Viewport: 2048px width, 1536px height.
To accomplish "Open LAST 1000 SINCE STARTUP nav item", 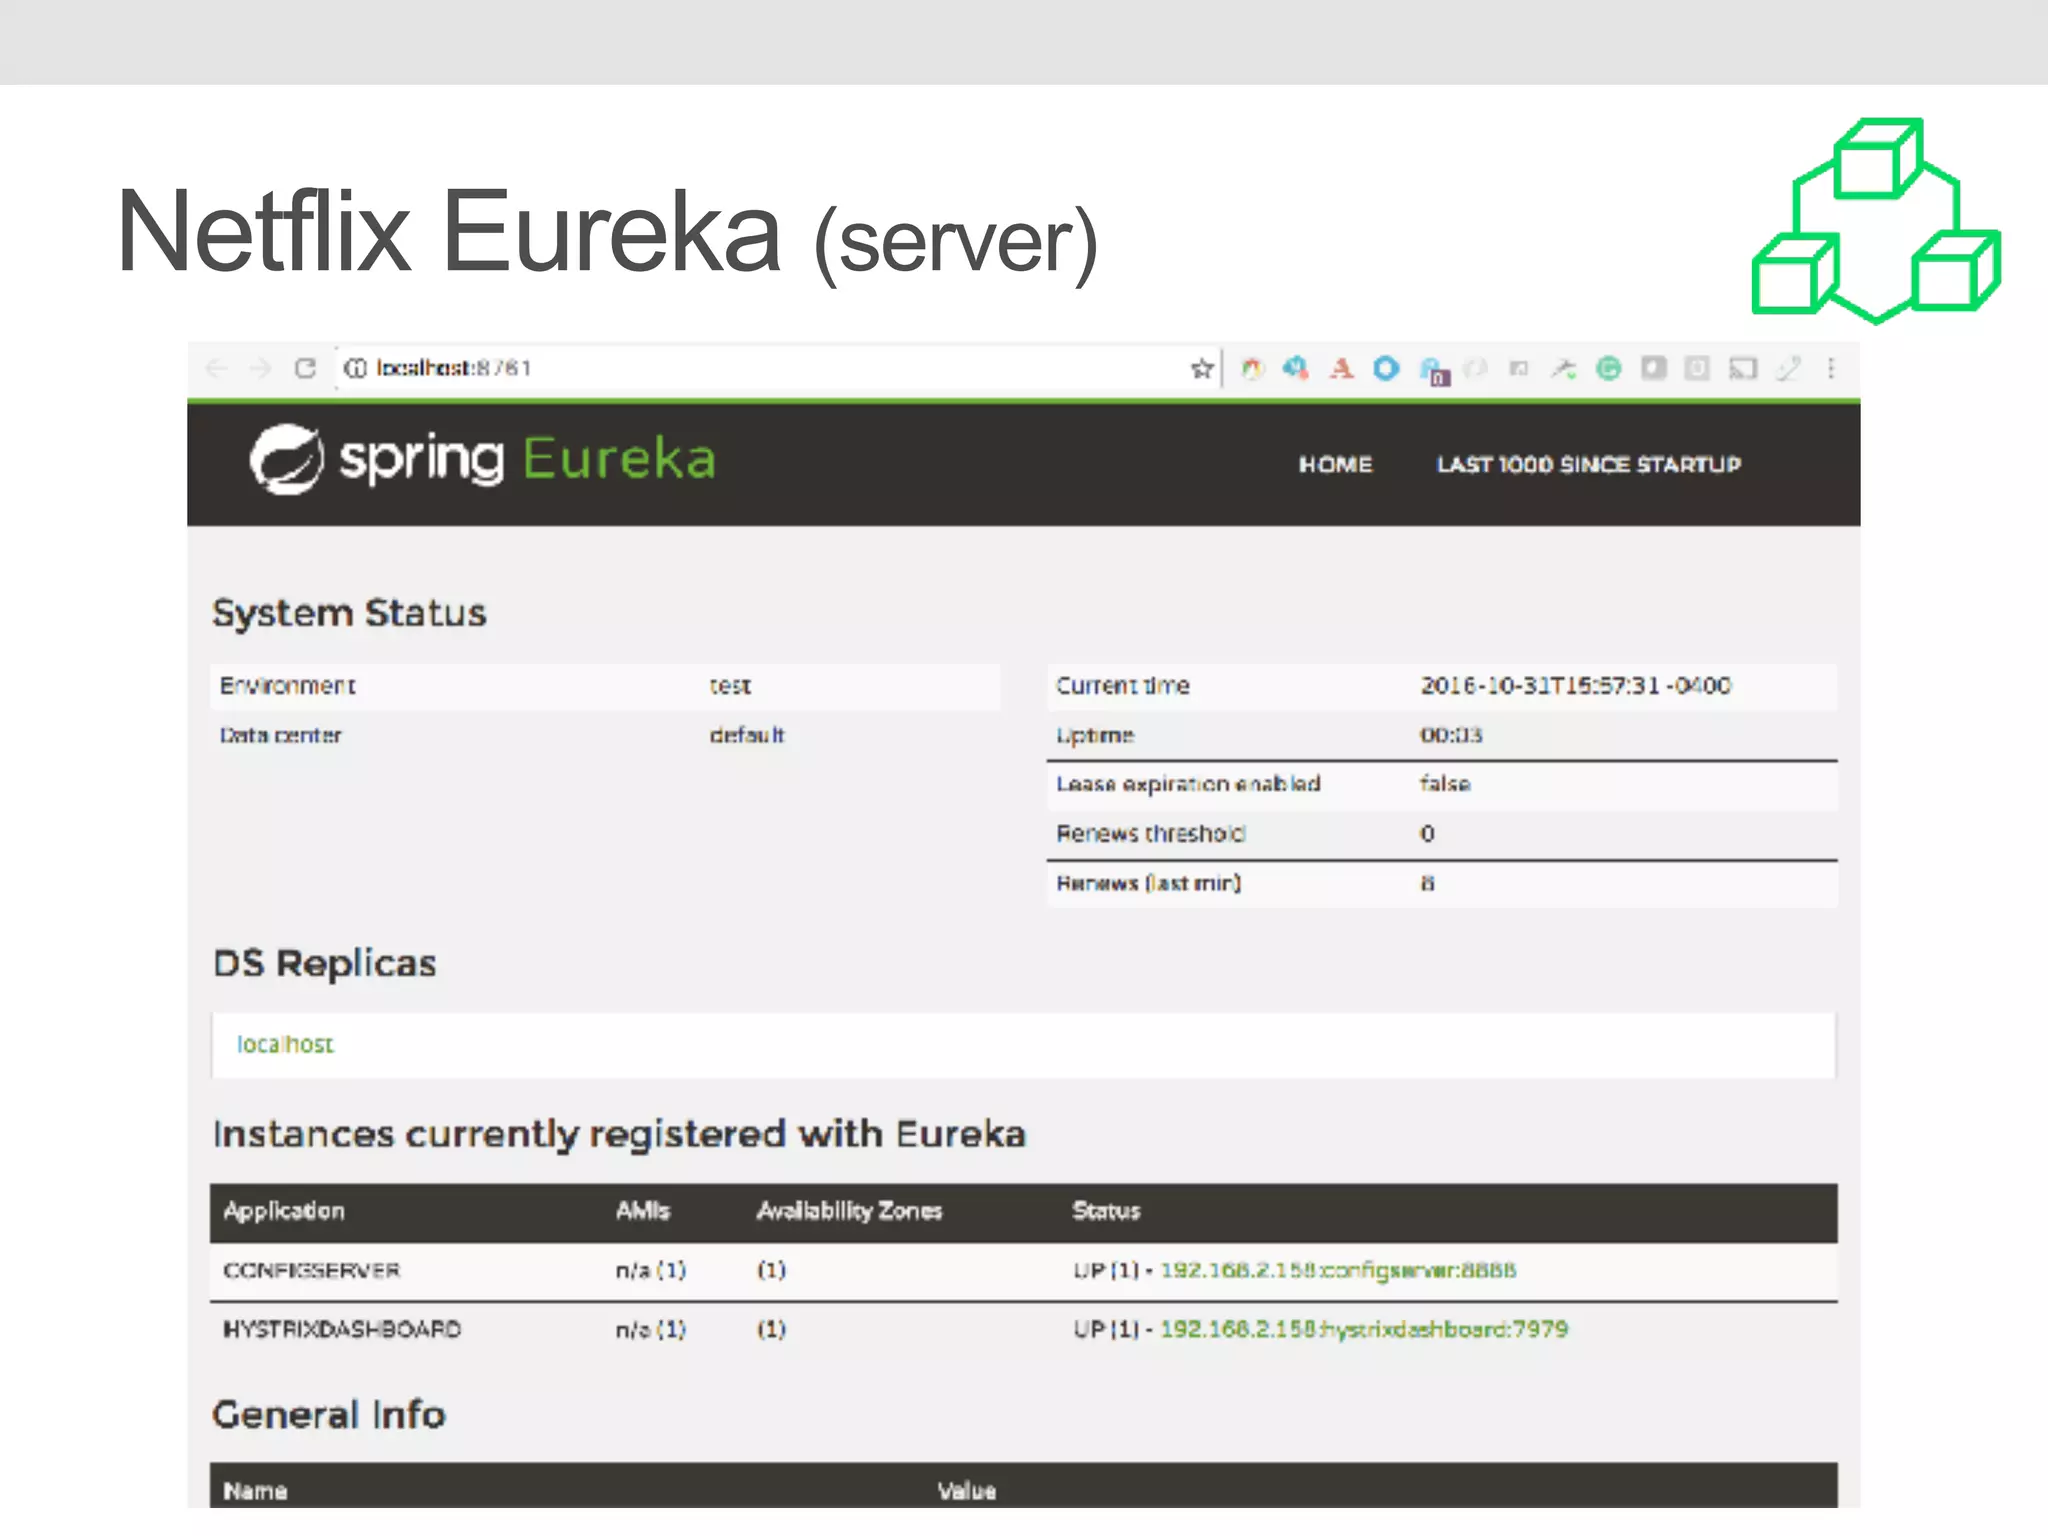I will [x=1589, y=465].
